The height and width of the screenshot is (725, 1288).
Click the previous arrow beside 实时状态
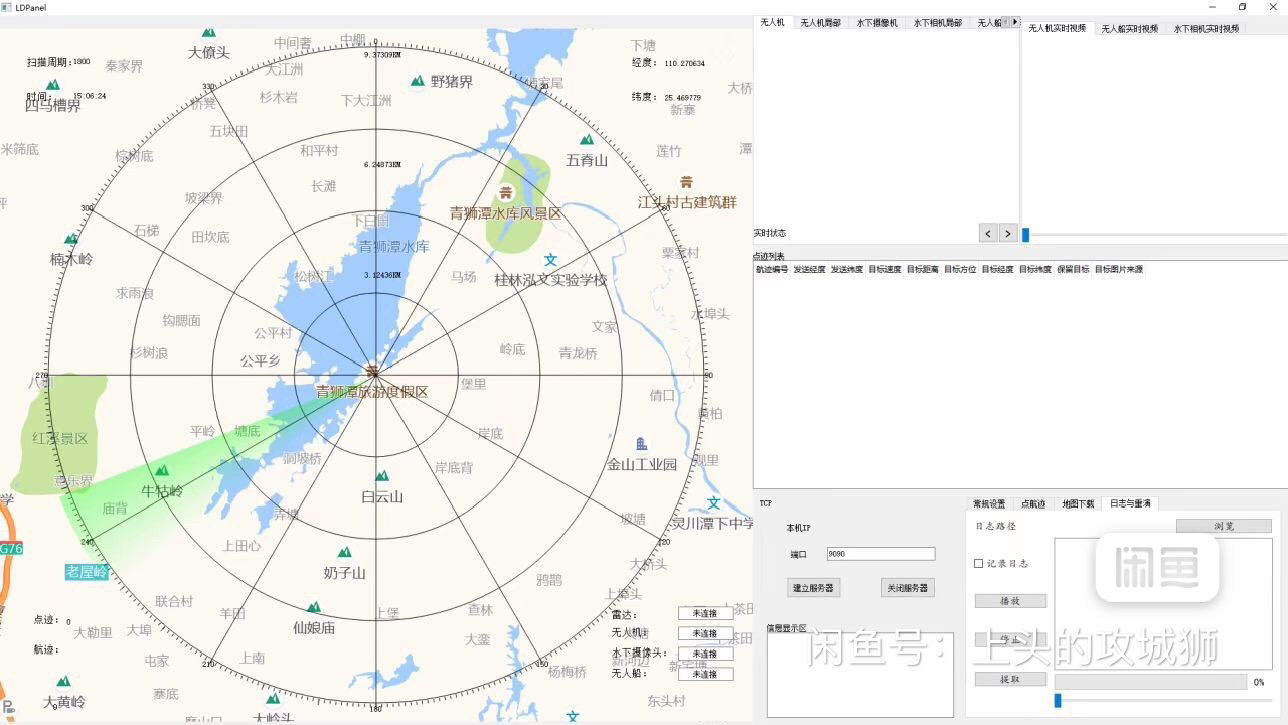[x=988, y=233]
